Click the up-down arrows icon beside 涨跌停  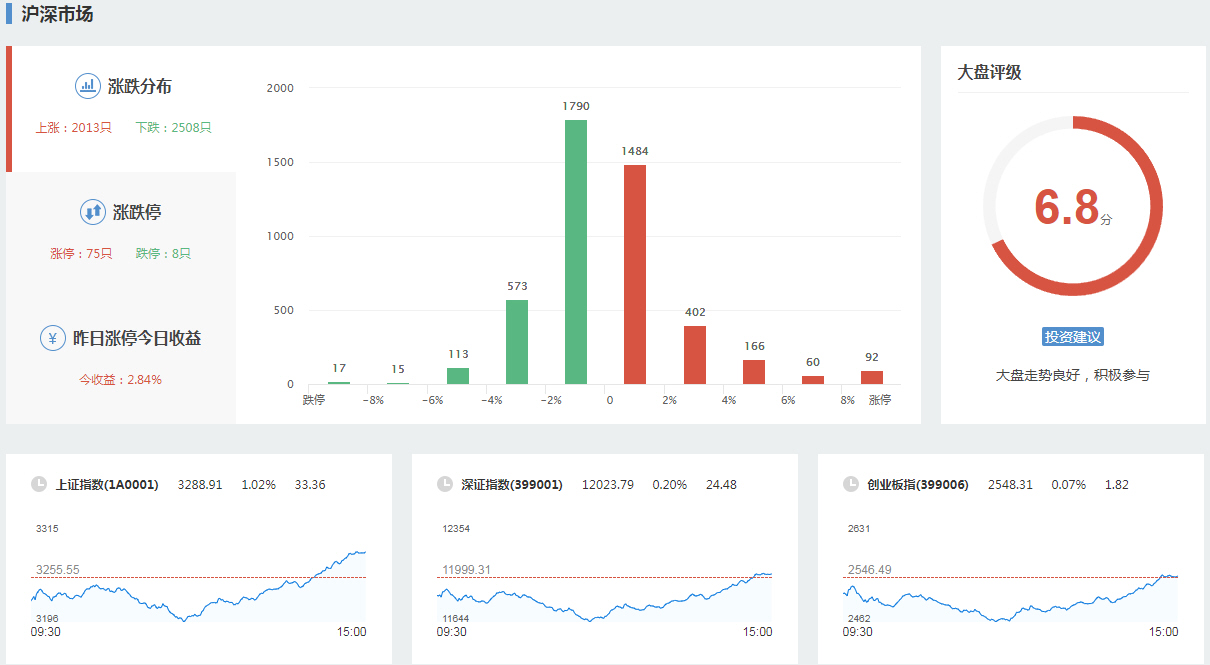[x=92, y=212]
